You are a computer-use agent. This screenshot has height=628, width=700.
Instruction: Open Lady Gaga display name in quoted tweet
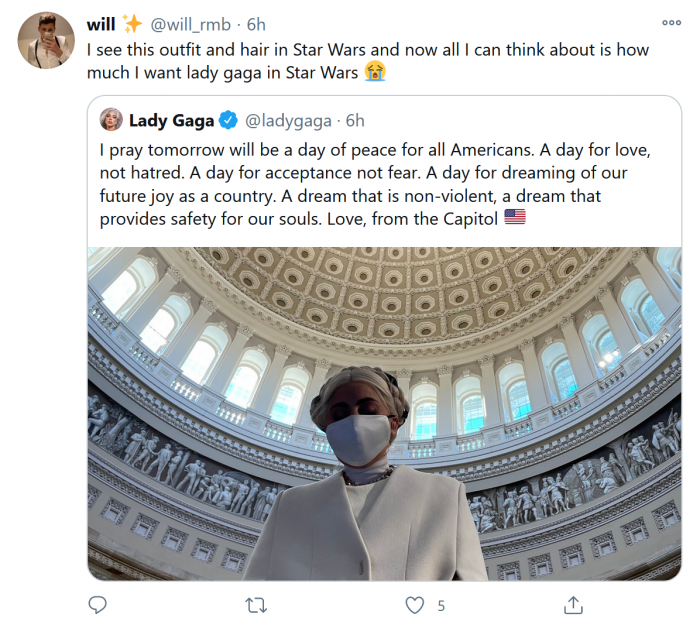tap(171, 121)
